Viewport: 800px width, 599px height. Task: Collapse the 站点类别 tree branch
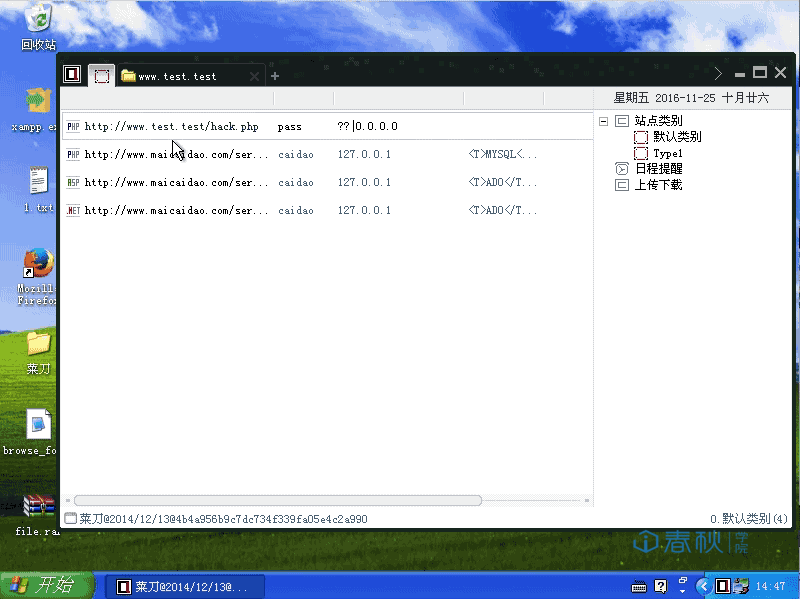click(x=602, y=119)
